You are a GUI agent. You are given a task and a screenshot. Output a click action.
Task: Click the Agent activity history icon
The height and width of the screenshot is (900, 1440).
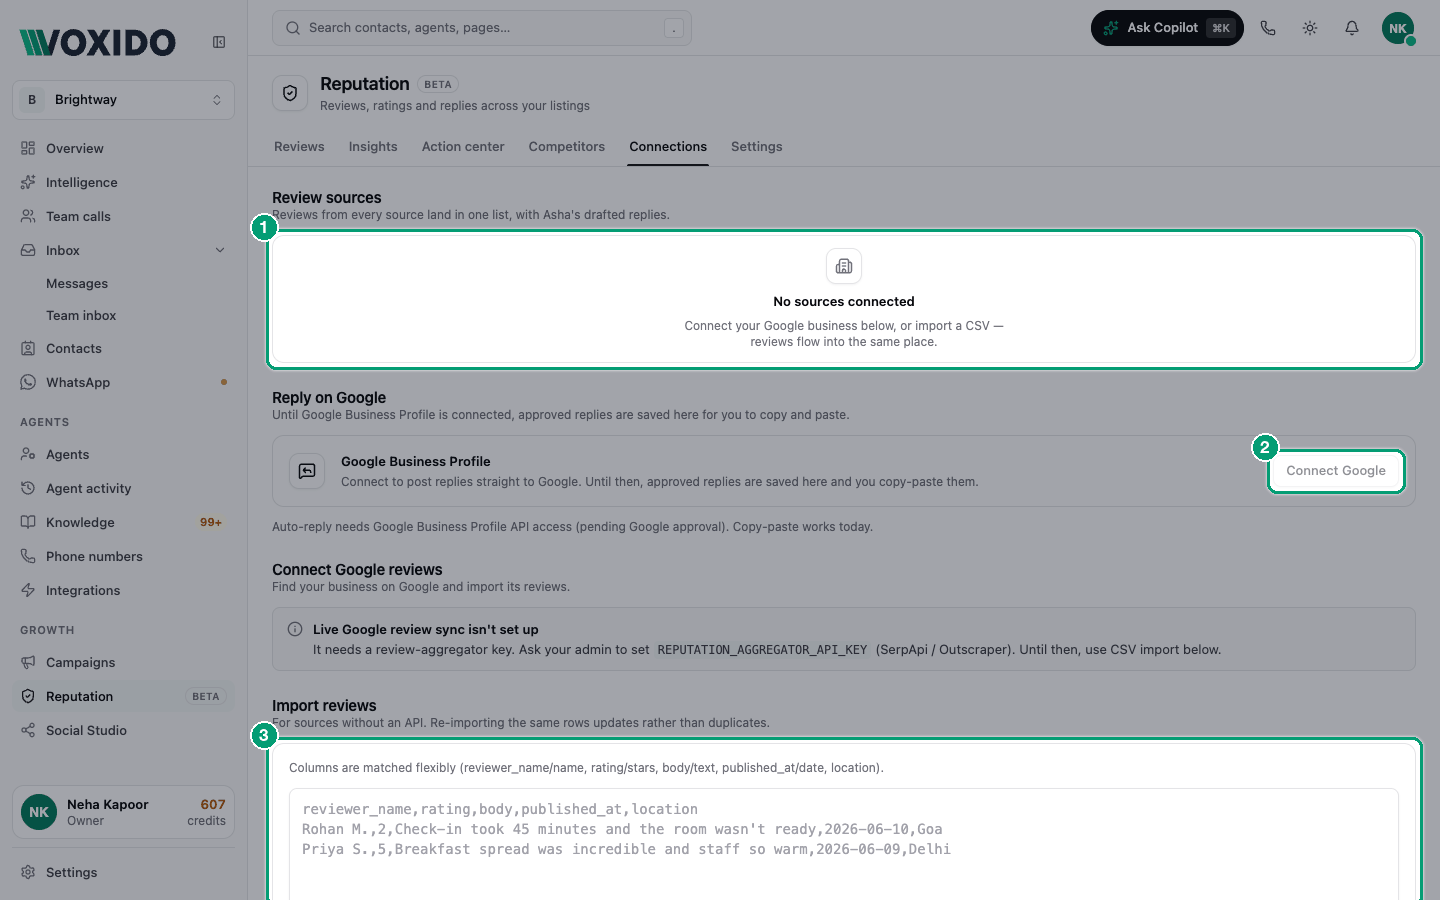[28, 488]
